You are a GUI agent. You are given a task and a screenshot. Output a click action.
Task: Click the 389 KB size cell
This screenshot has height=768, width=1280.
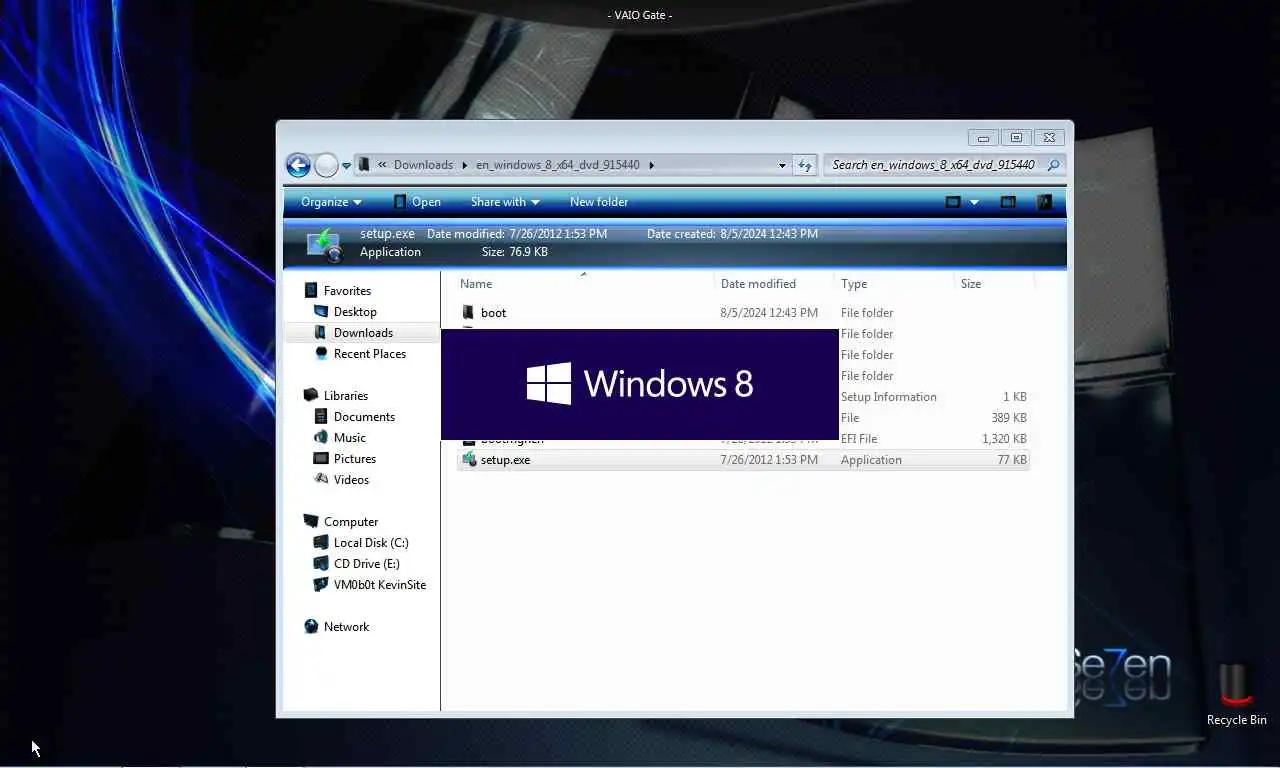pos(1009,418)
